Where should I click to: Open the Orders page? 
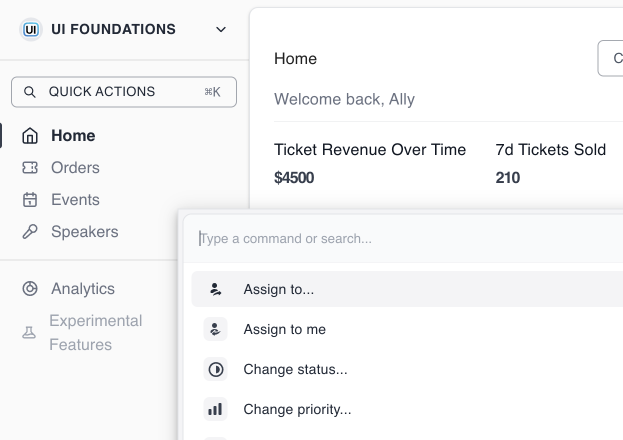[75, 168]
